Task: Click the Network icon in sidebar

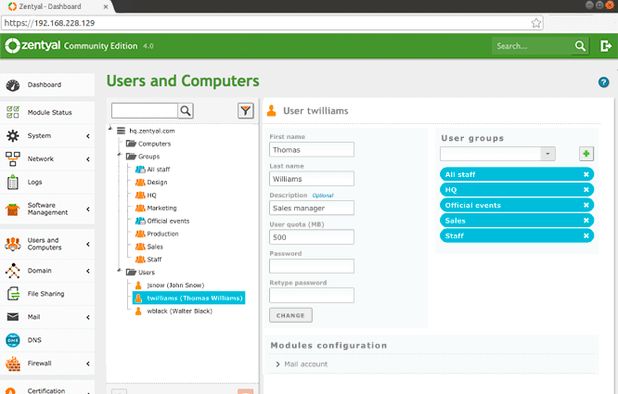Action: (x=13, y=159)
